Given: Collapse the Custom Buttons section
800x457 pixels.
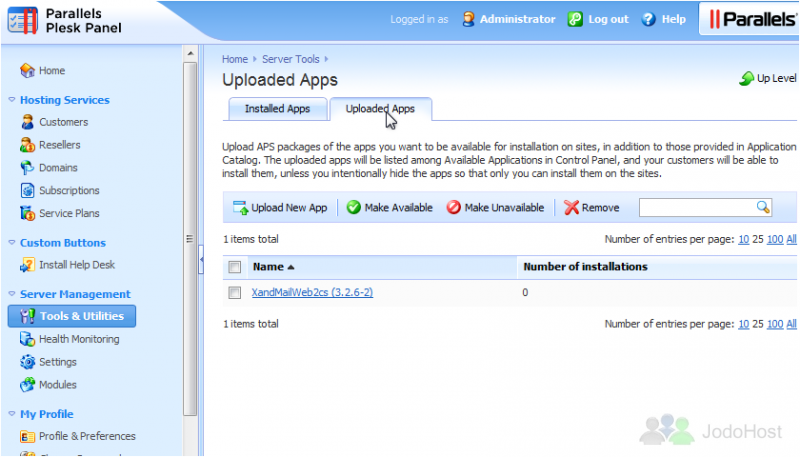Looking at the screenshot, I should coord(12,243).
